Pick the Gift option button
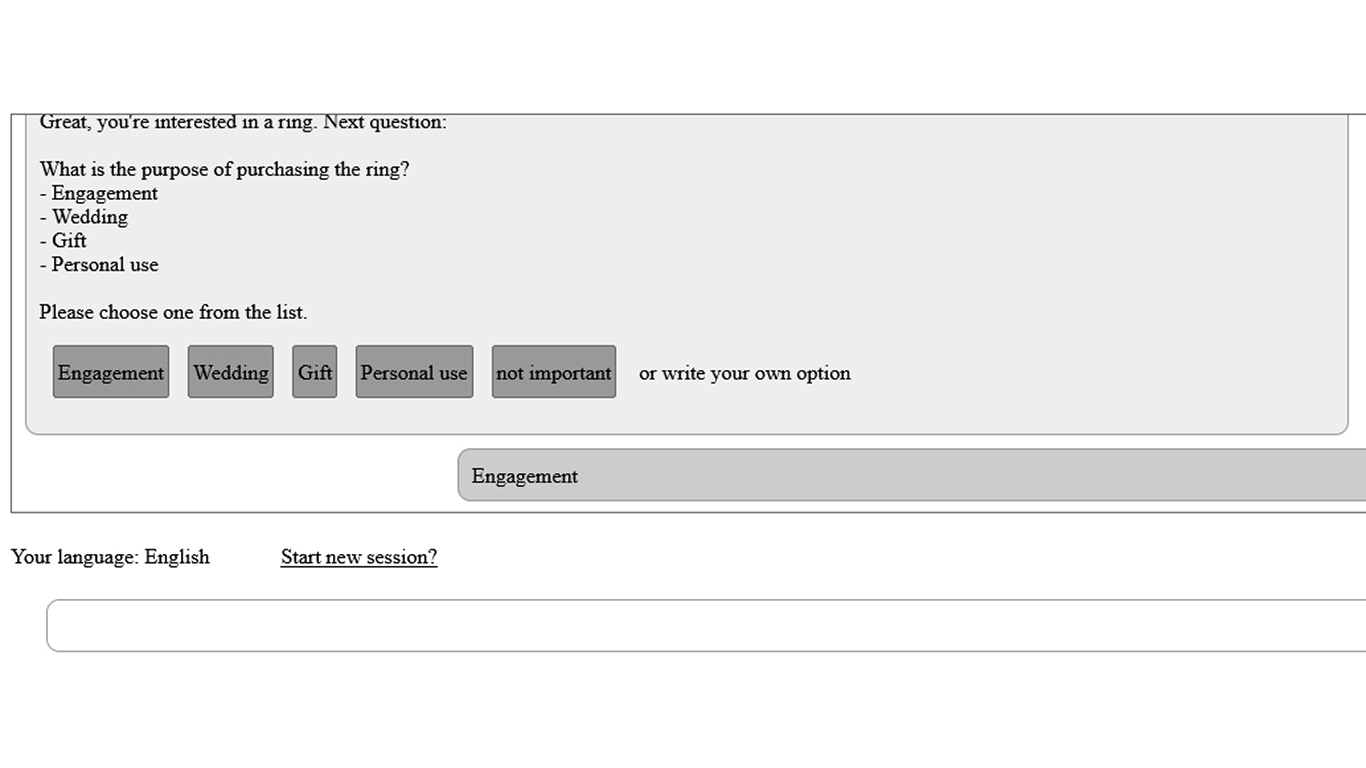 tap(315, 372)
